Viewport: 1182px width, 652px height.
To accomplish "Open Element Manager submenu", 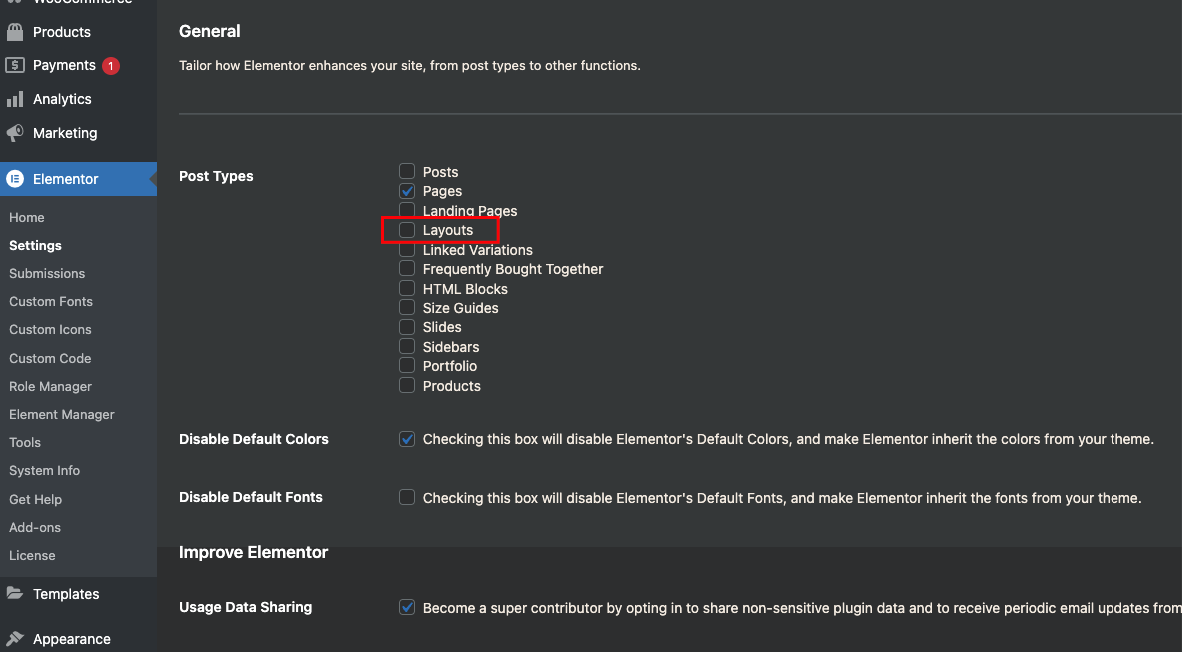I will (x=62, y=415).
